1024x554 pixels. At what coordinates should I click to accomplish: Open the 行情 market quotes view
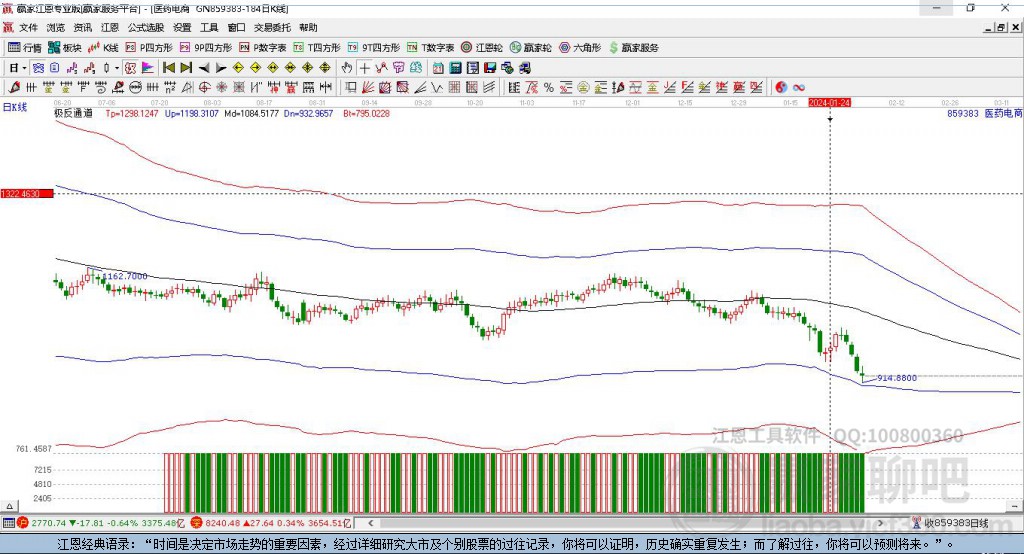[x=25, y=47]
